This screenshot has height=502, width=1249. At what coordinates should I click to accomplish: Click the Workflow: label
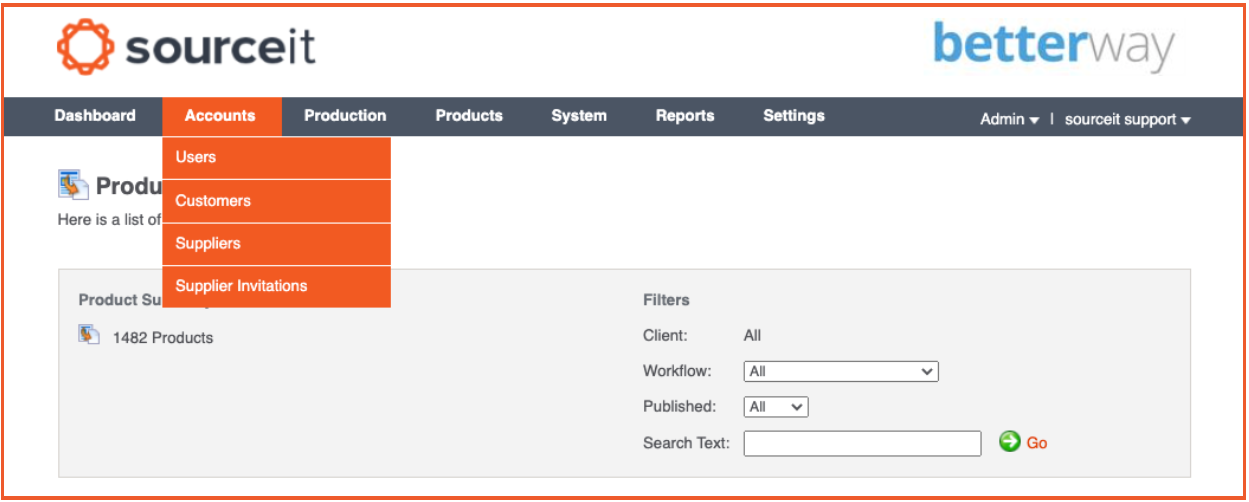click(677, 371)
